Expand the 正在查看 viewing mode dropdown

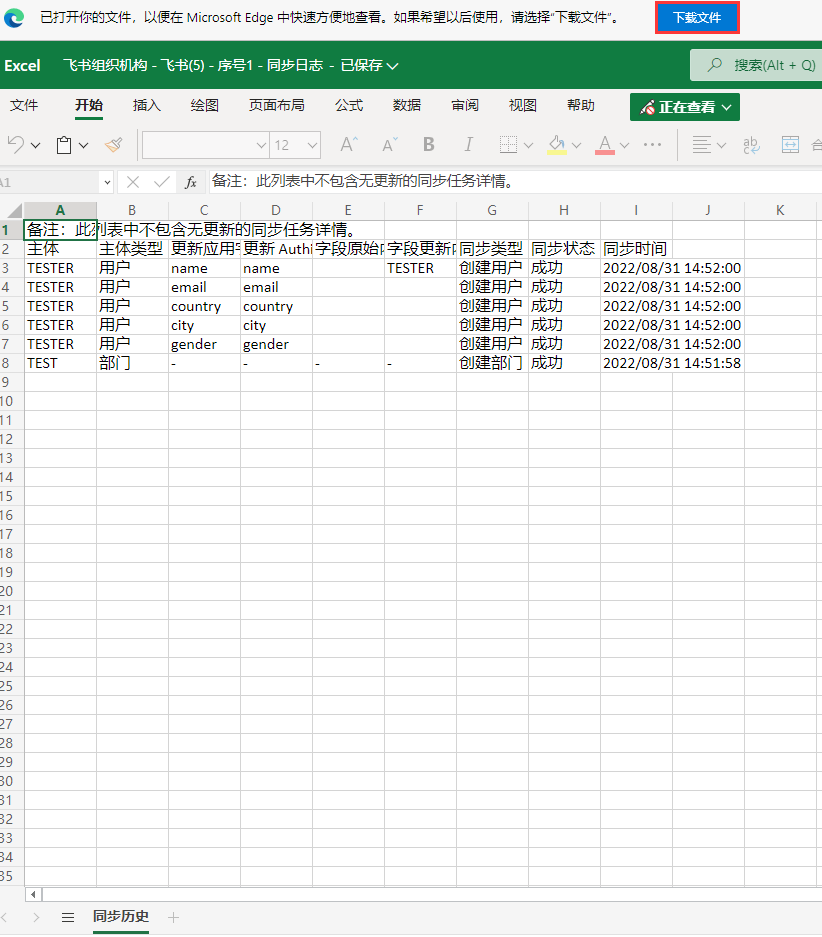pyautogui.click(x=685, y=107)
